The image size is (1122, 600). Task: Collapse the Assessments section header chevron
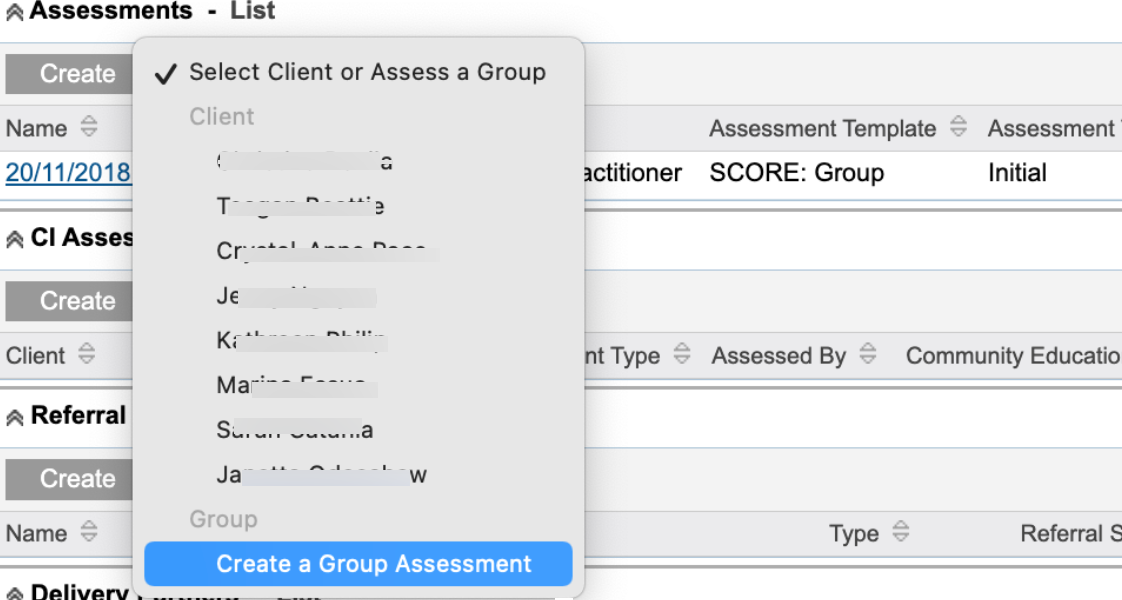point(14,11)
